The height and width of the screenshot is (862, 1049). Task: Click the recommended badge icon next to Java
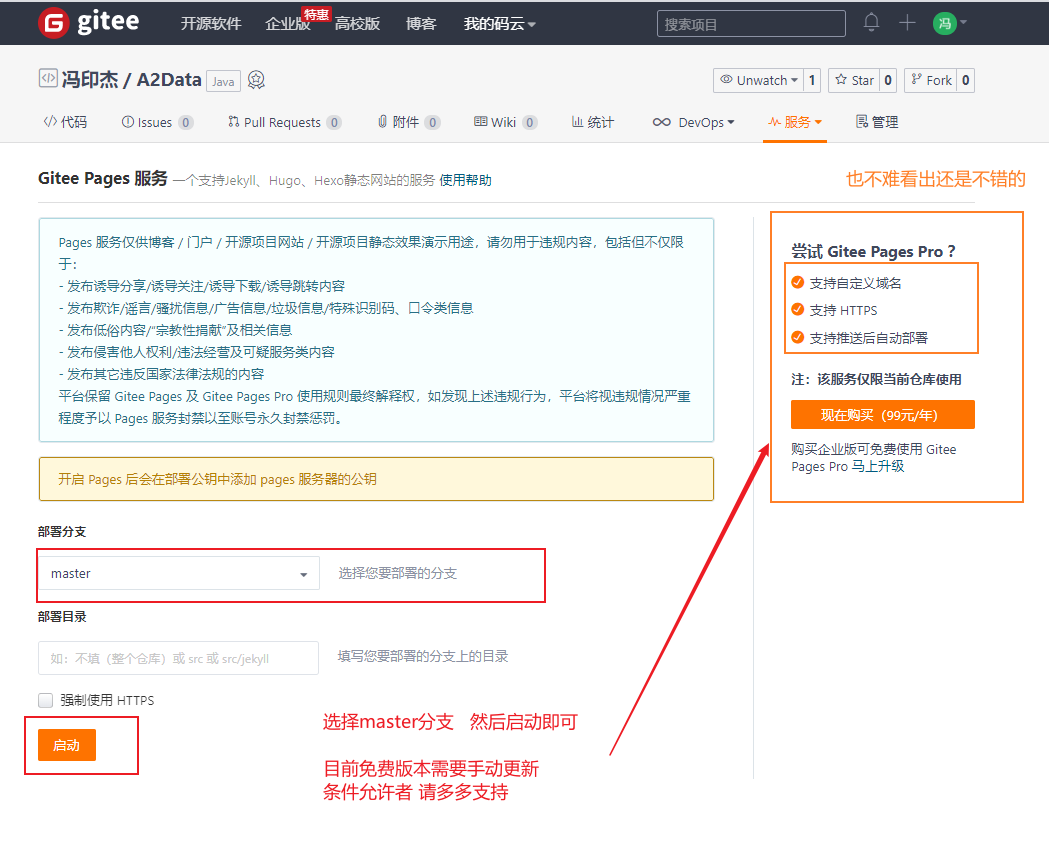256,80
